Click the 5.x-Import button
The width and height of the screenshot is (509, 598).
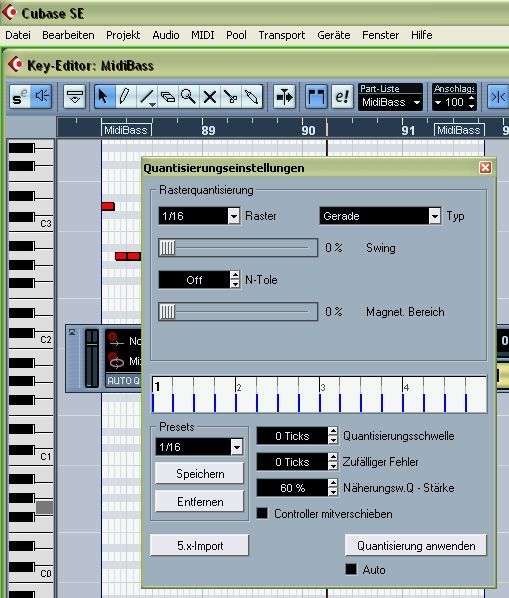(199, 545)
